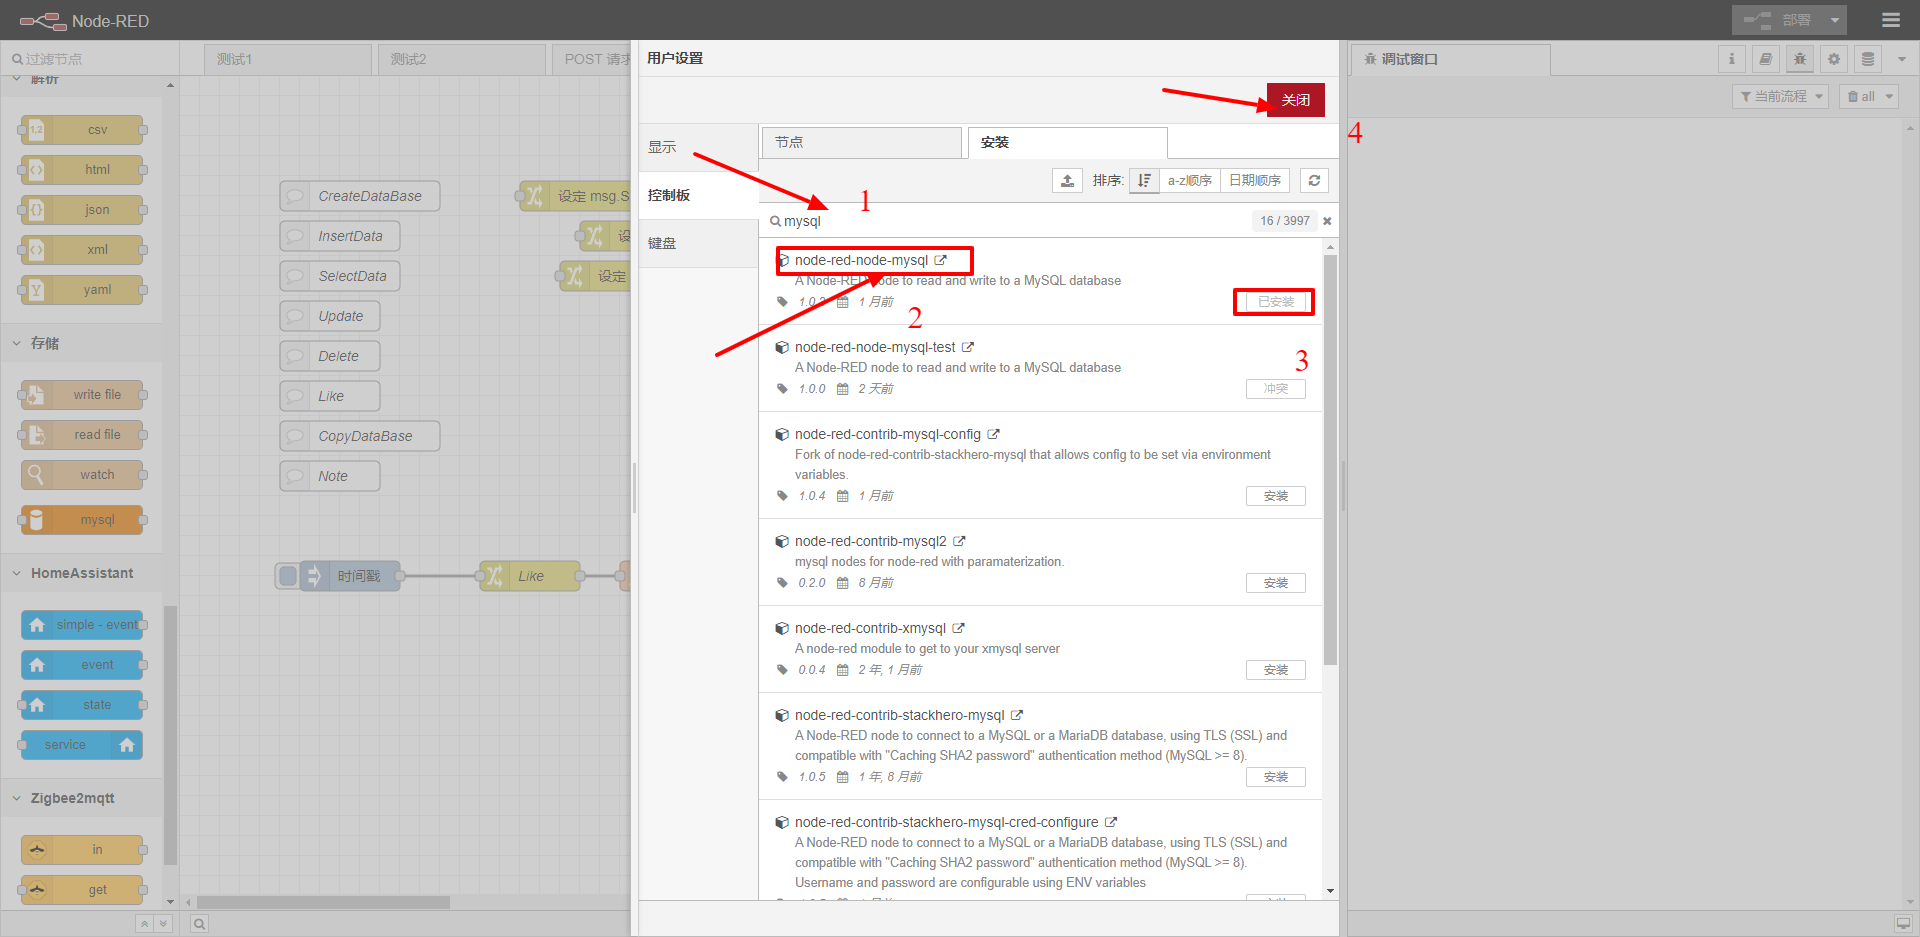The image size is (1920, 937).
Task: Open the debug bug sidebar icon
Action: (x=1800, y=59)
